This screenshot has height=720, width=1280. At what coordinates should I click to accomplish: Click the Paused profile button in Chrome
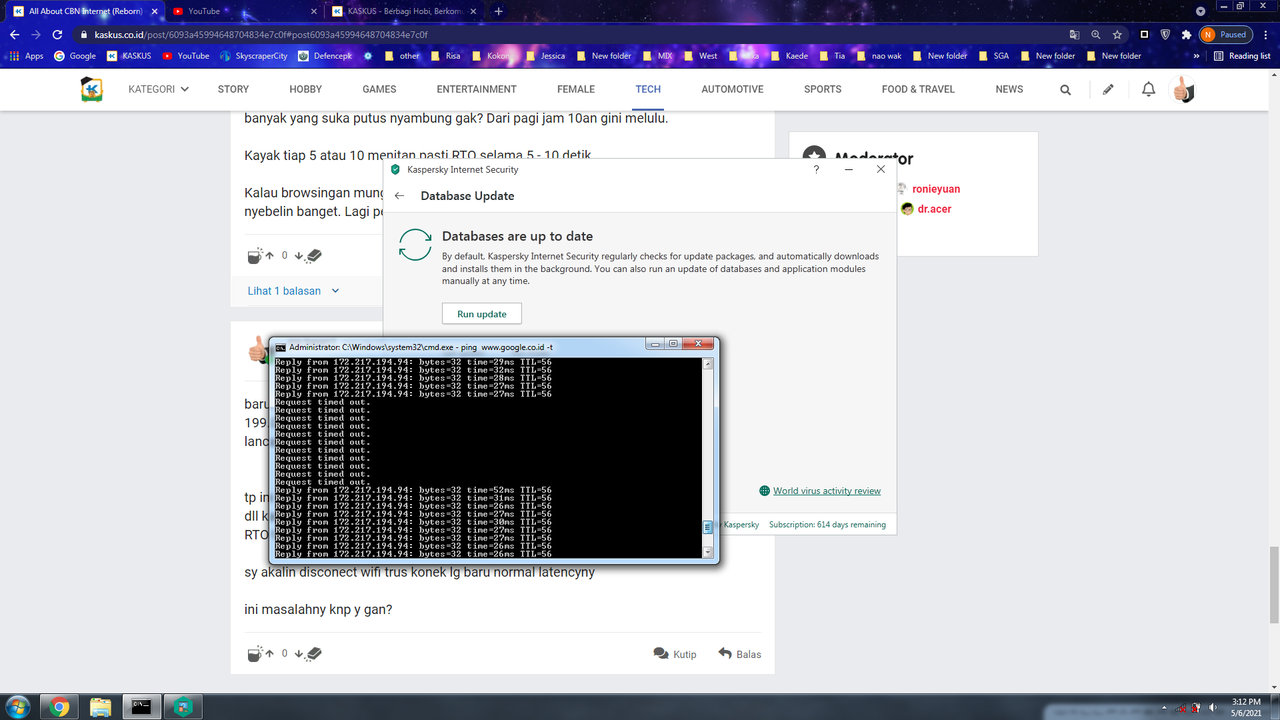tap(1226, 34)
